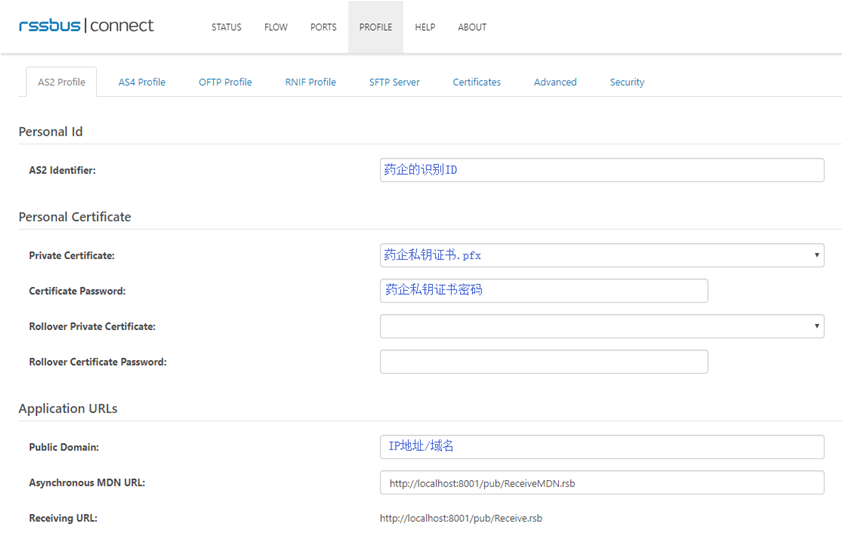Switch to the Advanced tab
The height and width of the screenshot is (540, 843).
(555, 82)
